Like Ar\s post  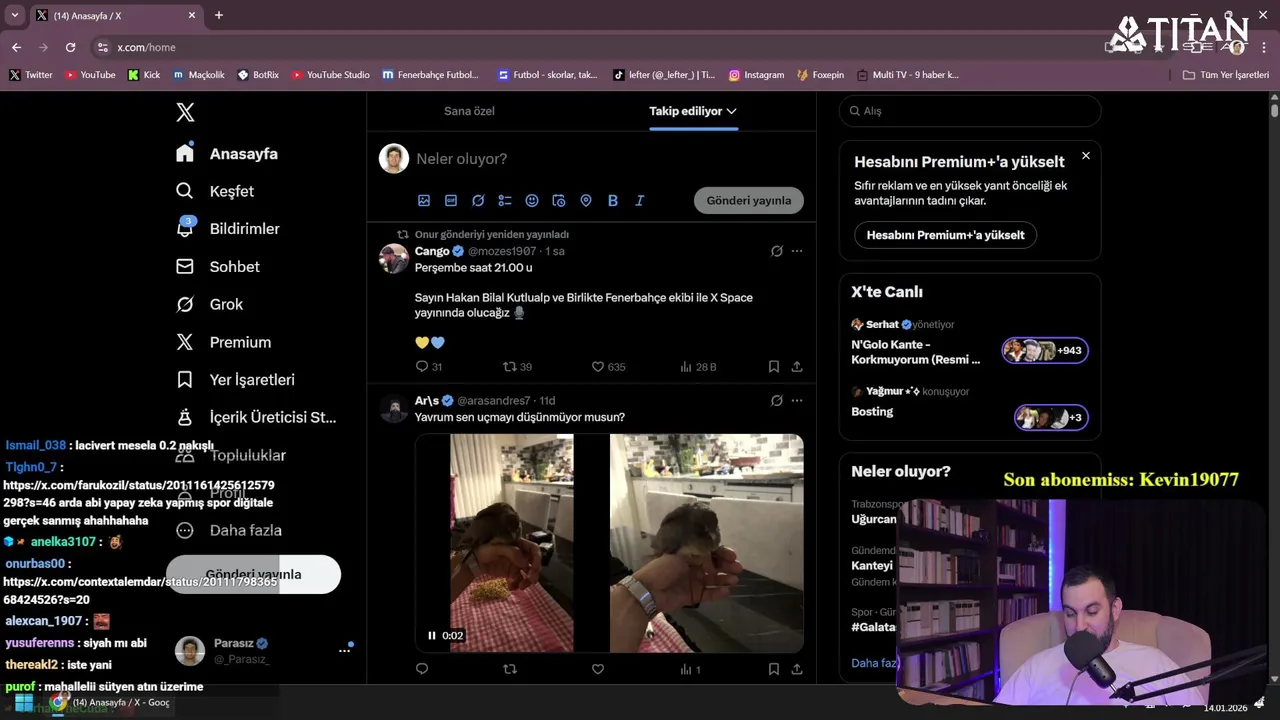598,669
